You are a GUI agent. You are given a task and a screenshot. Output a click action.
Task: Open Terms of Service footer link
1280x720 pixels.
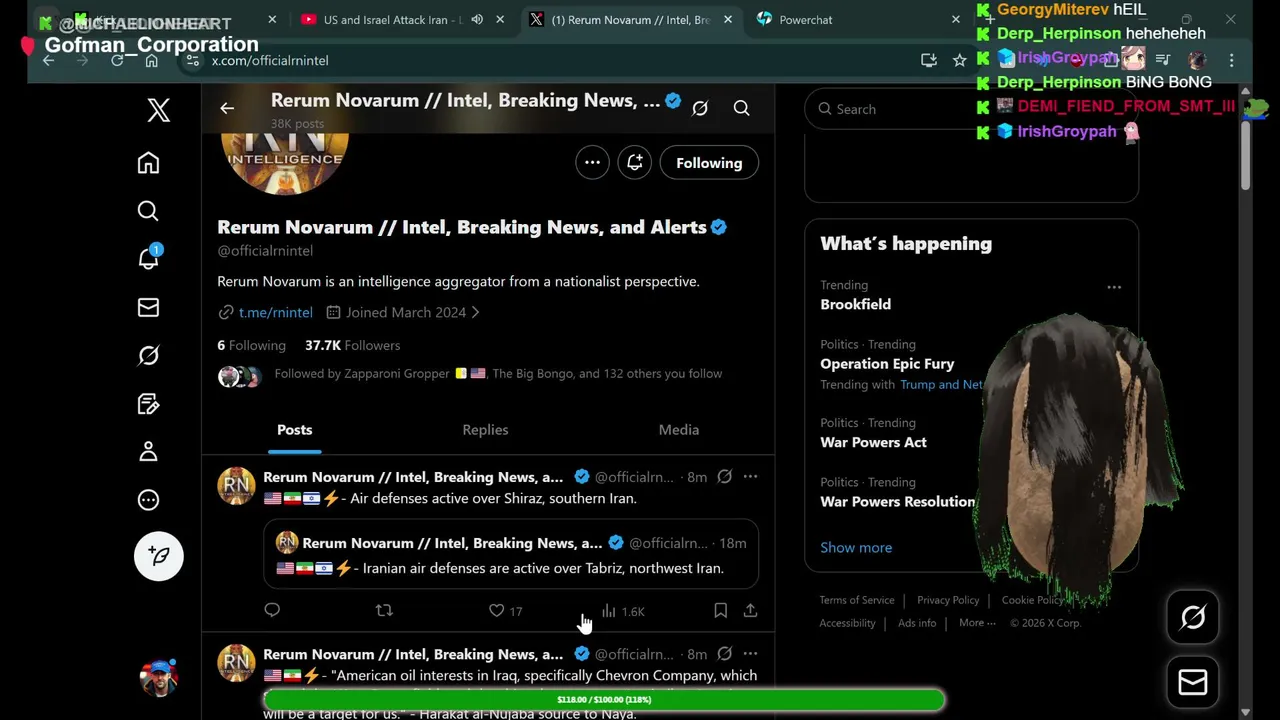pos(857,600)
